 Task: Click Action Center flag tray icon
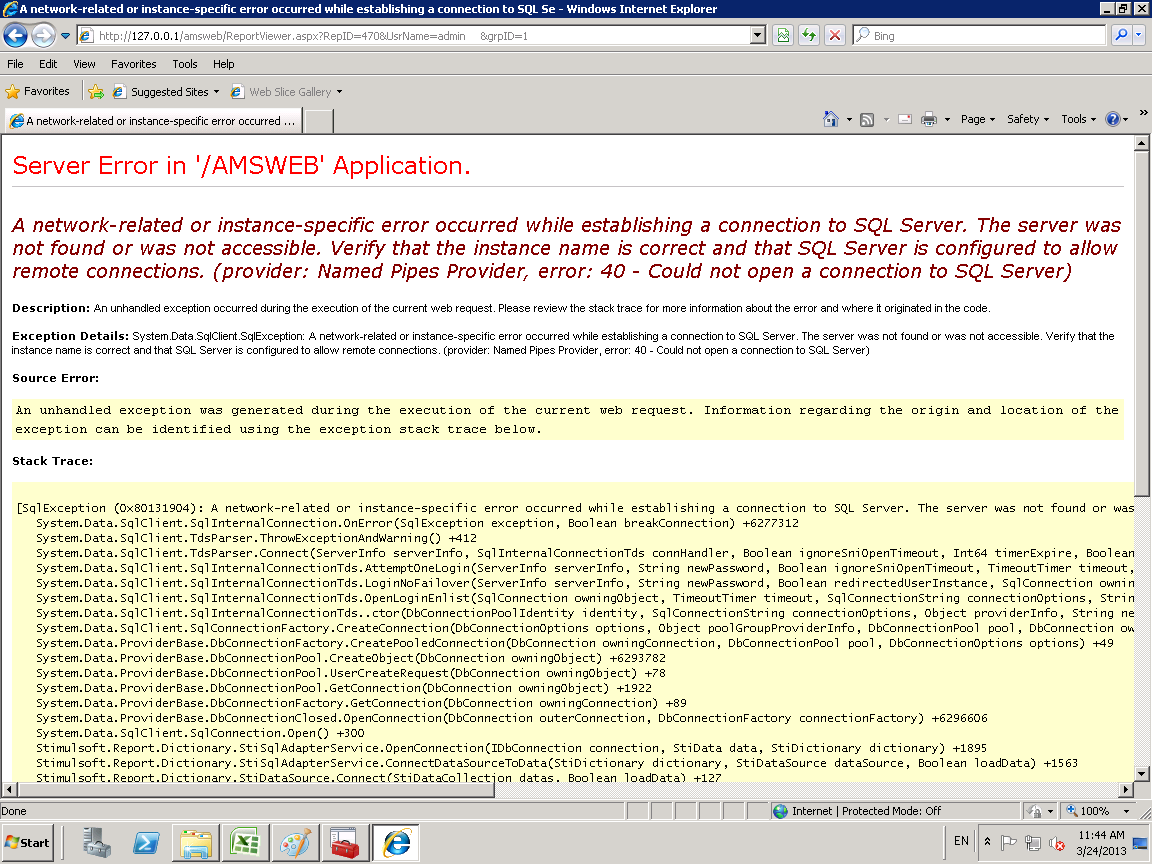coord(1009,843)
